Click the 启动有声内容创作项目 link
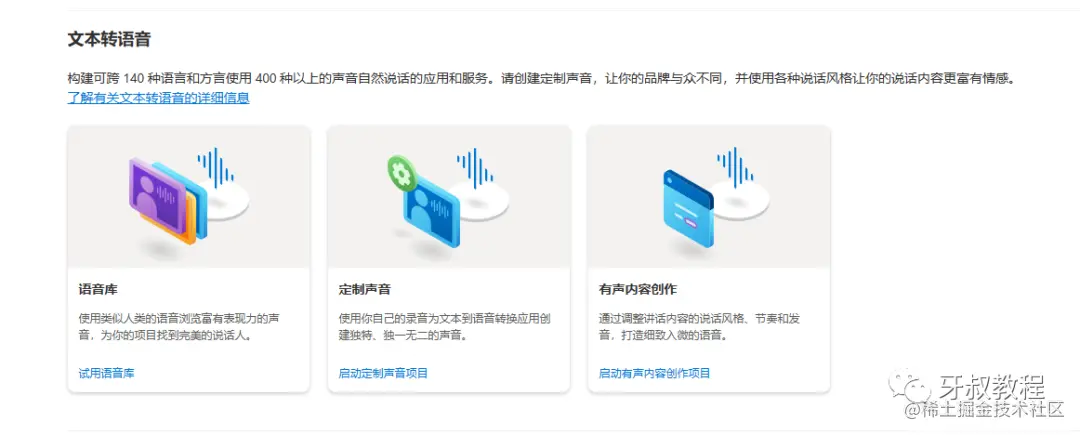The width and height of the screenshot is (1080, 435). (654, 374)
